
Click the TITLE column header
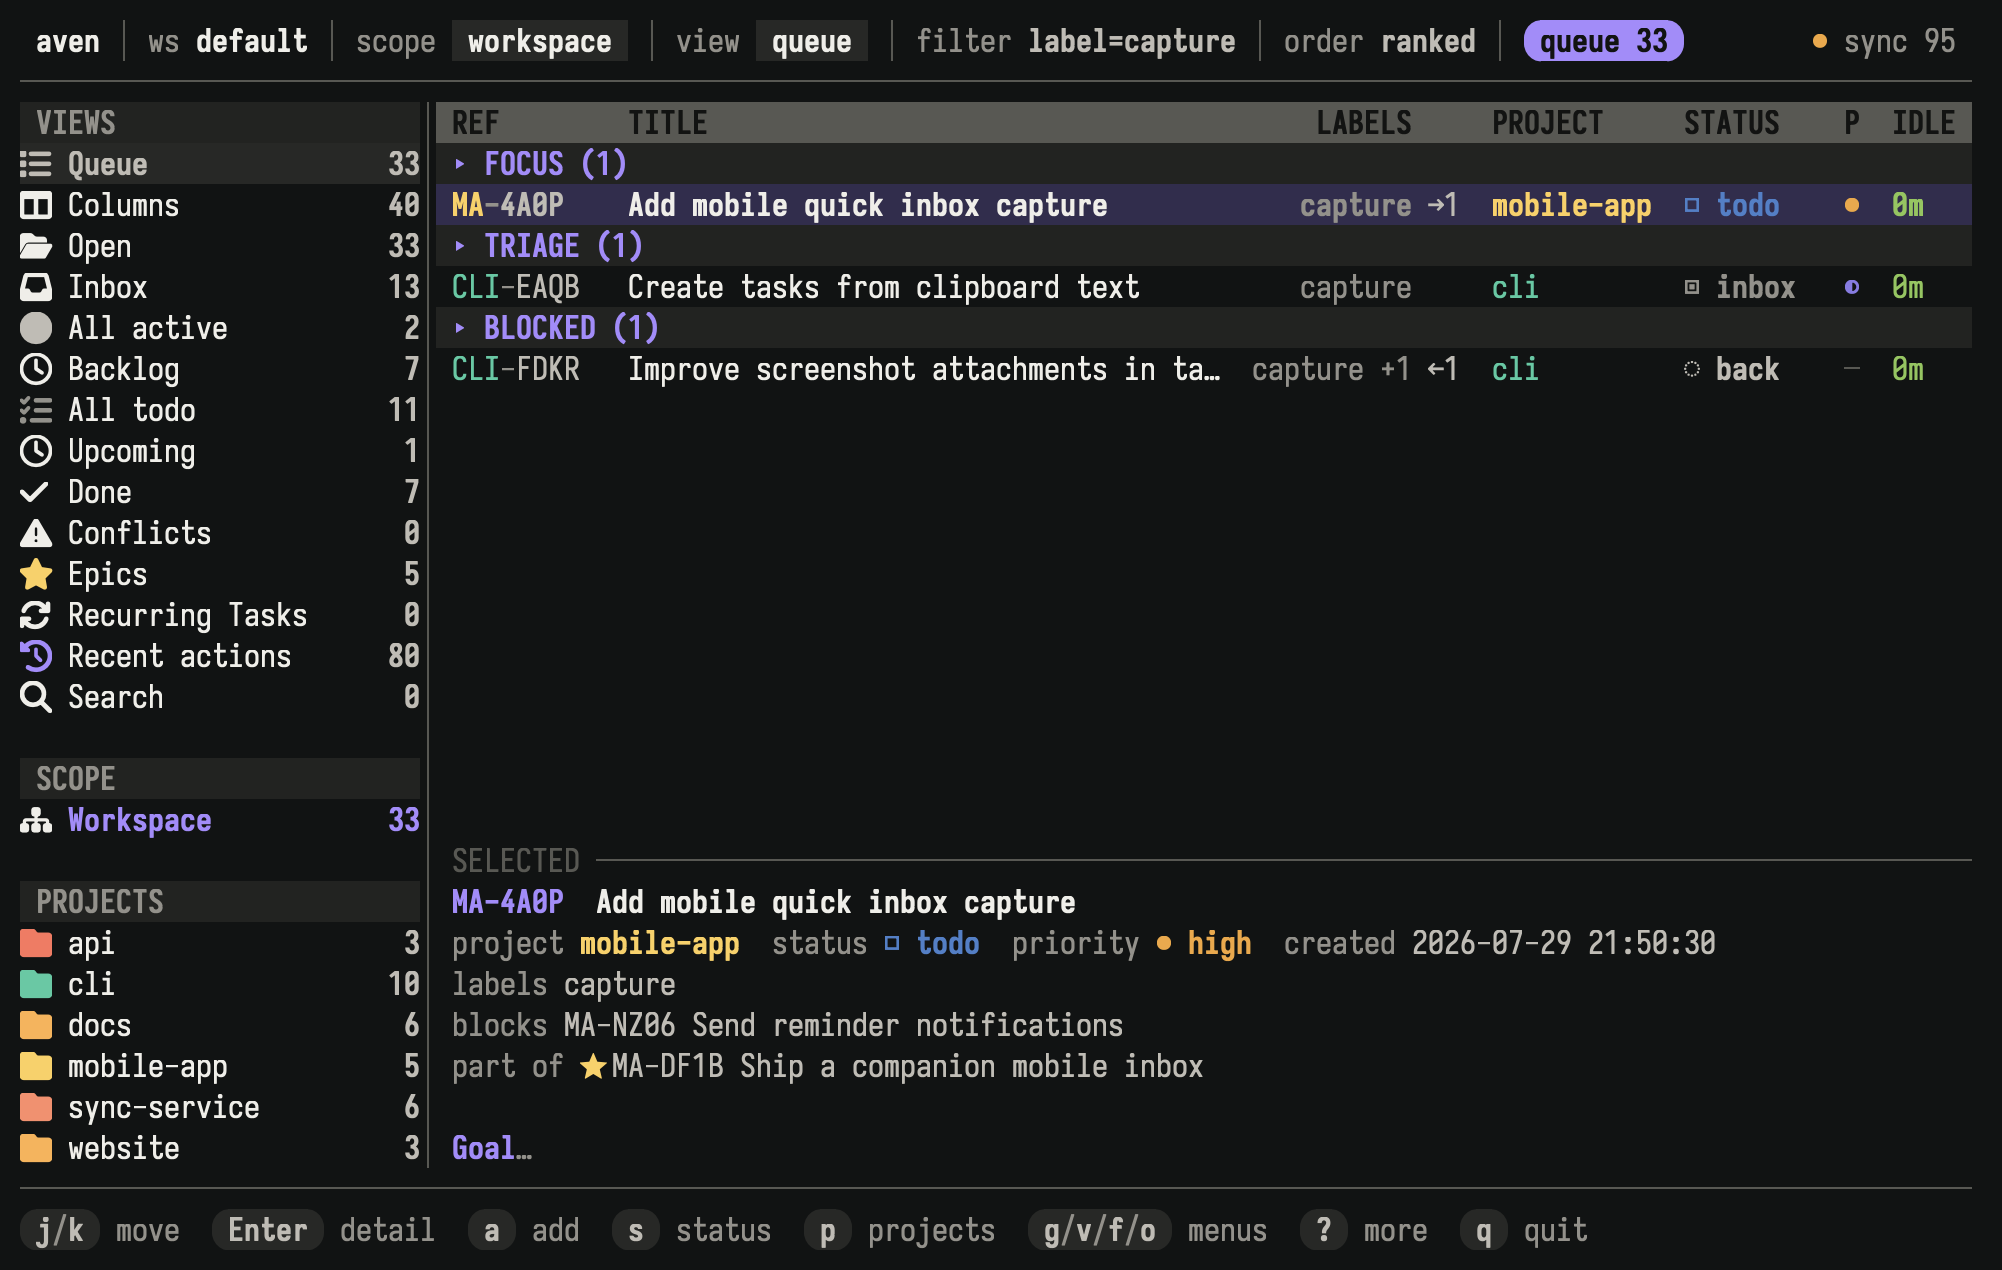pos(668,123)
